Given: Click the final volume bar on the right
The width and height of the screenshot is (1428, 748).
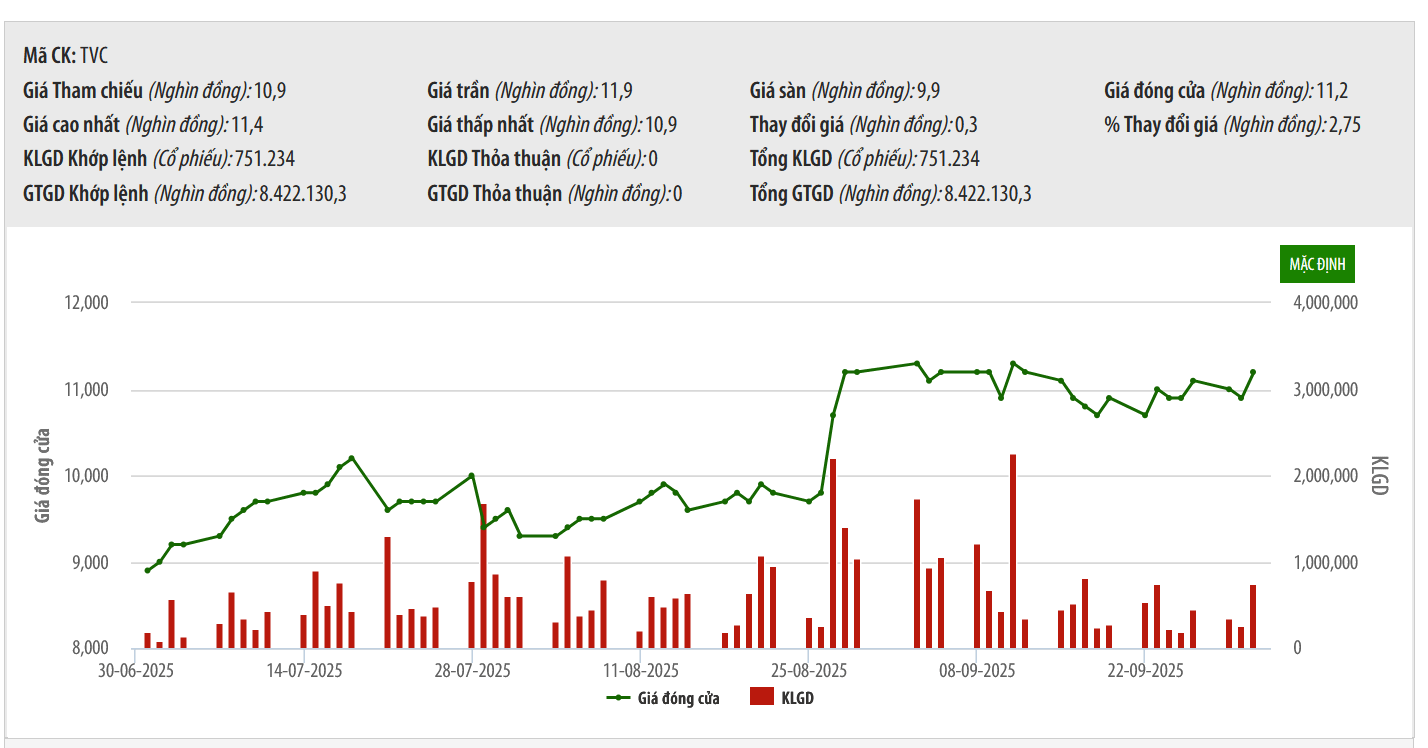Looking at the screenshot, I should (x=1253, y=616).
